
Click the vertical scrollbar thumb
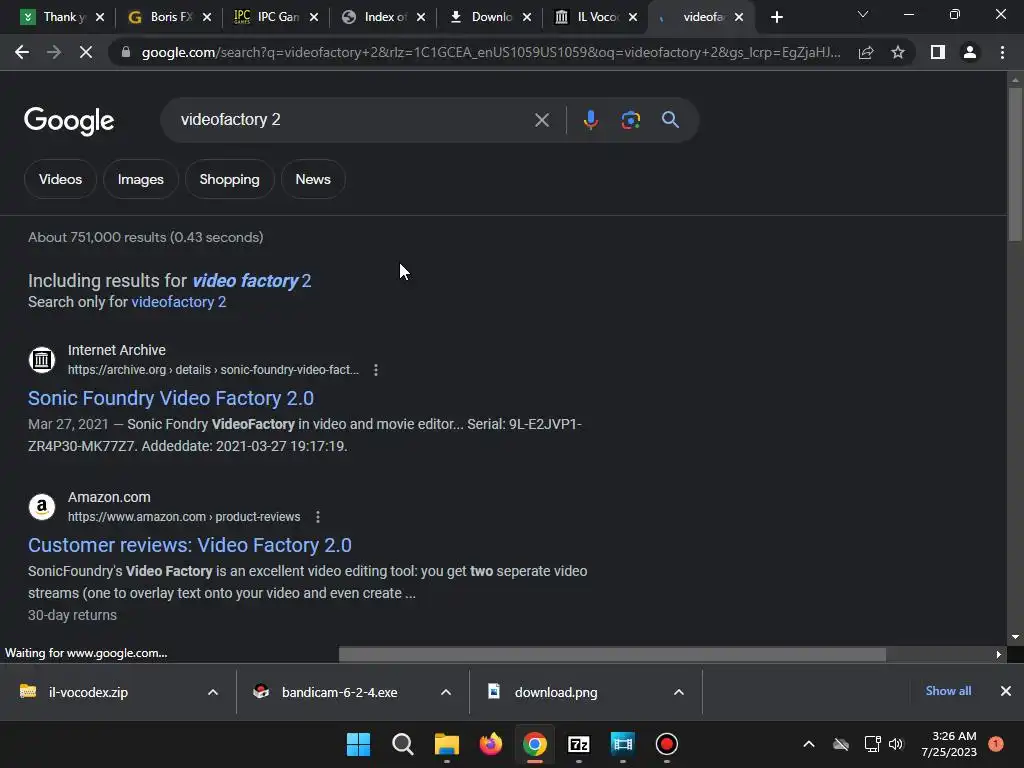tap(1015, 163)
